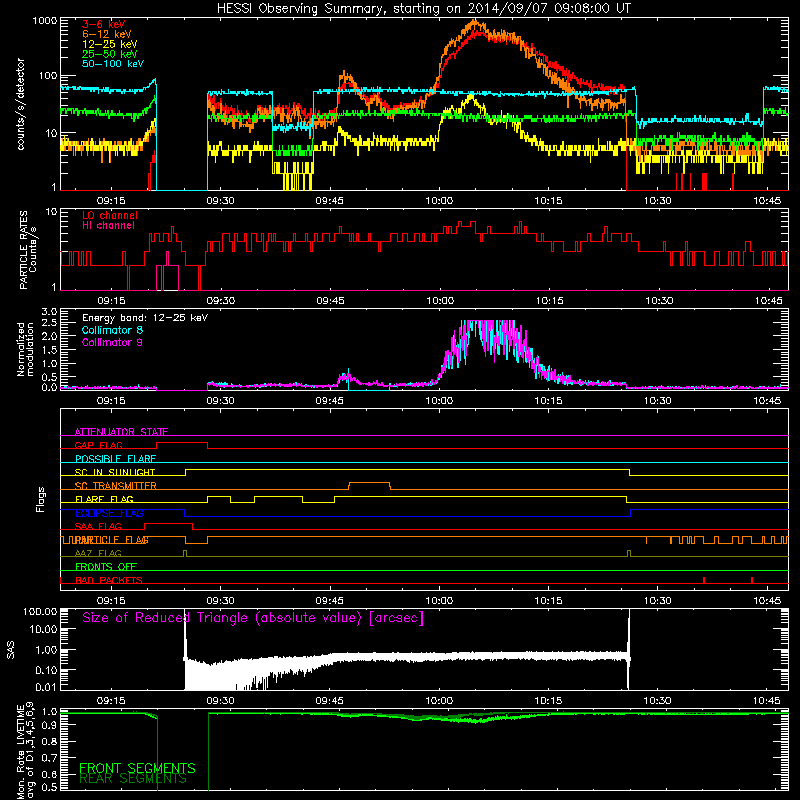Click '10:30' time tick below modulation plot
Image resolution: width=800 pixels, height=800 pixels.
click(x=658, y=401)
